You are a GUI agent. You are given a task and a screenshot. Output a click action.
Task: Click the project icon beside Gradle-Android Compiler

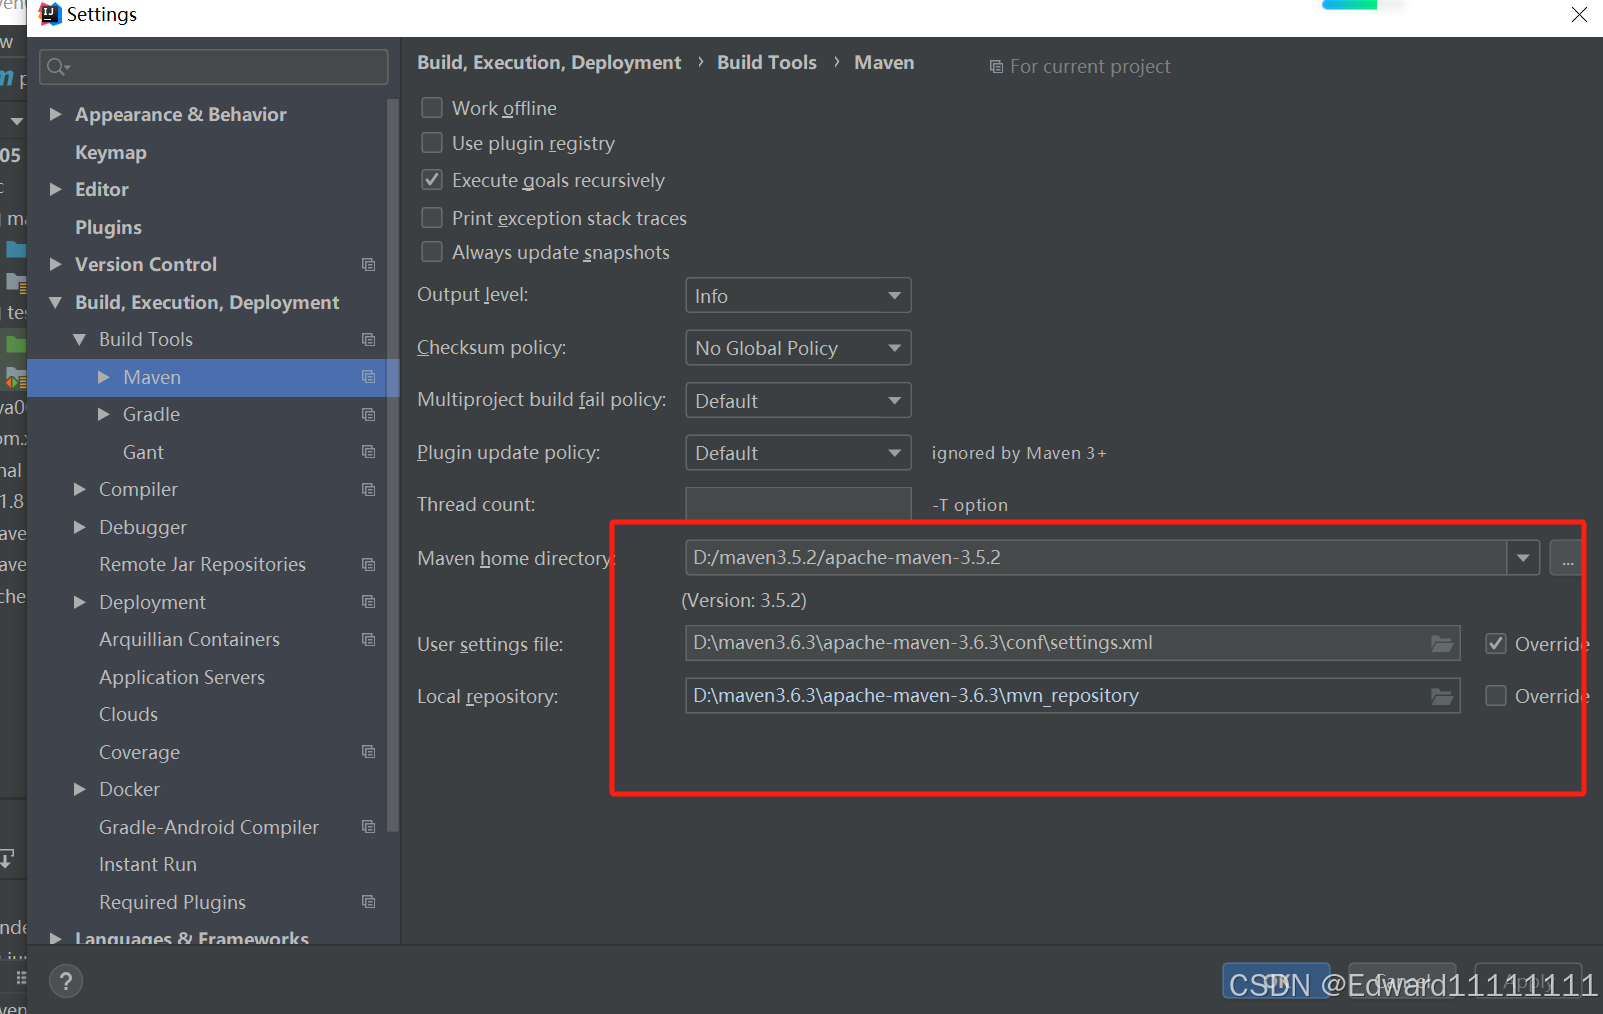pyautogui.click(x=368, y=827)
